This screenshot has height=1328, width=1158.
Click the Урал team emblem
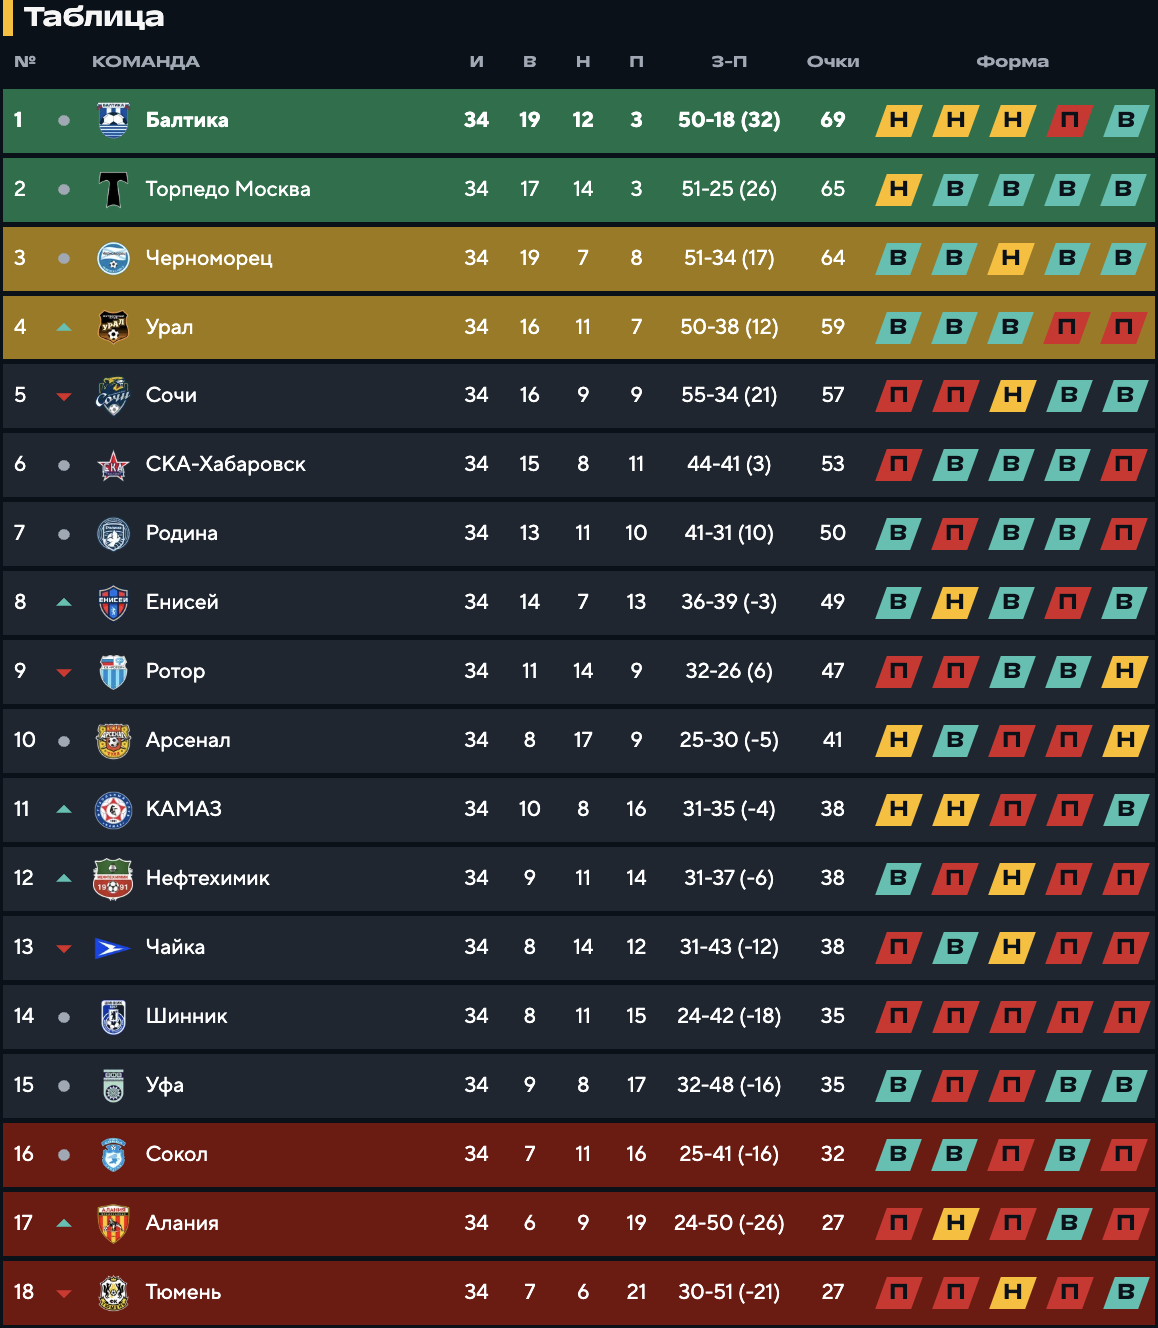[113, 327]
